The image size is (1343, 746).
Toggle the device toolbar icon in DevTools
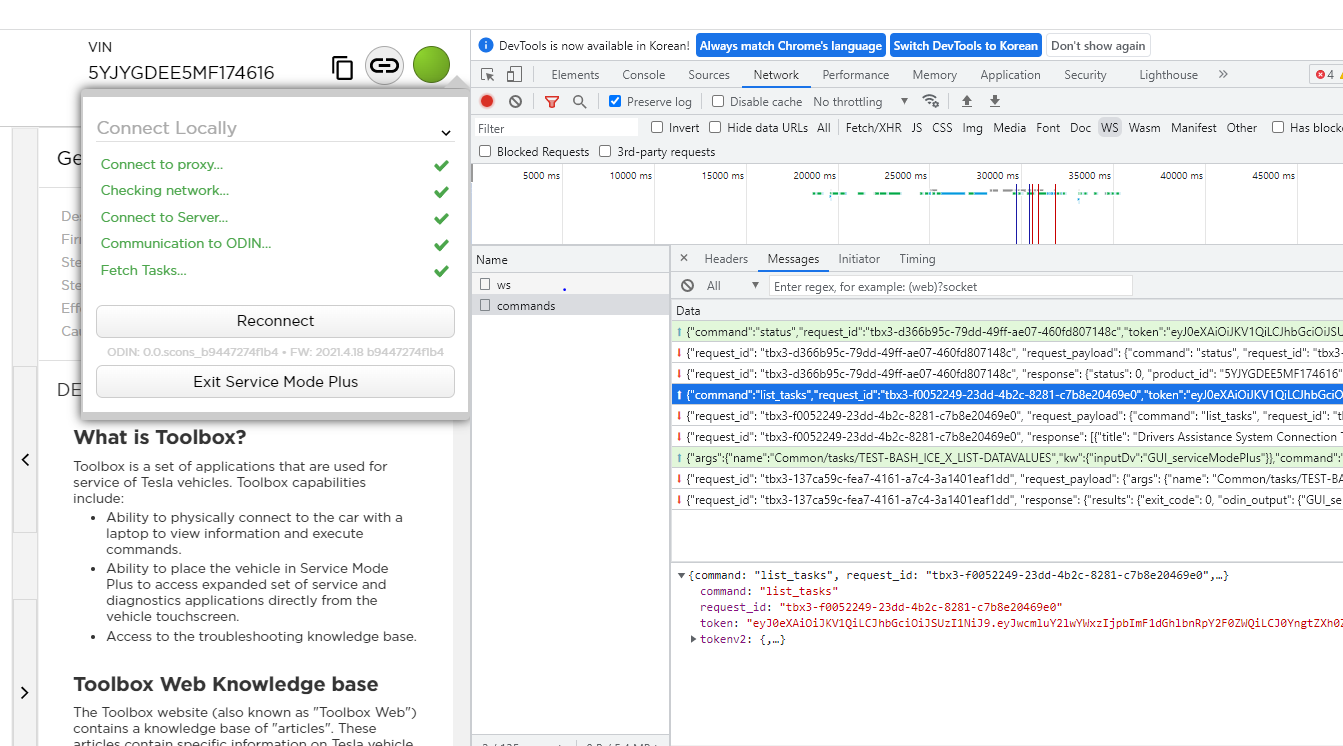tap(514, 75)
